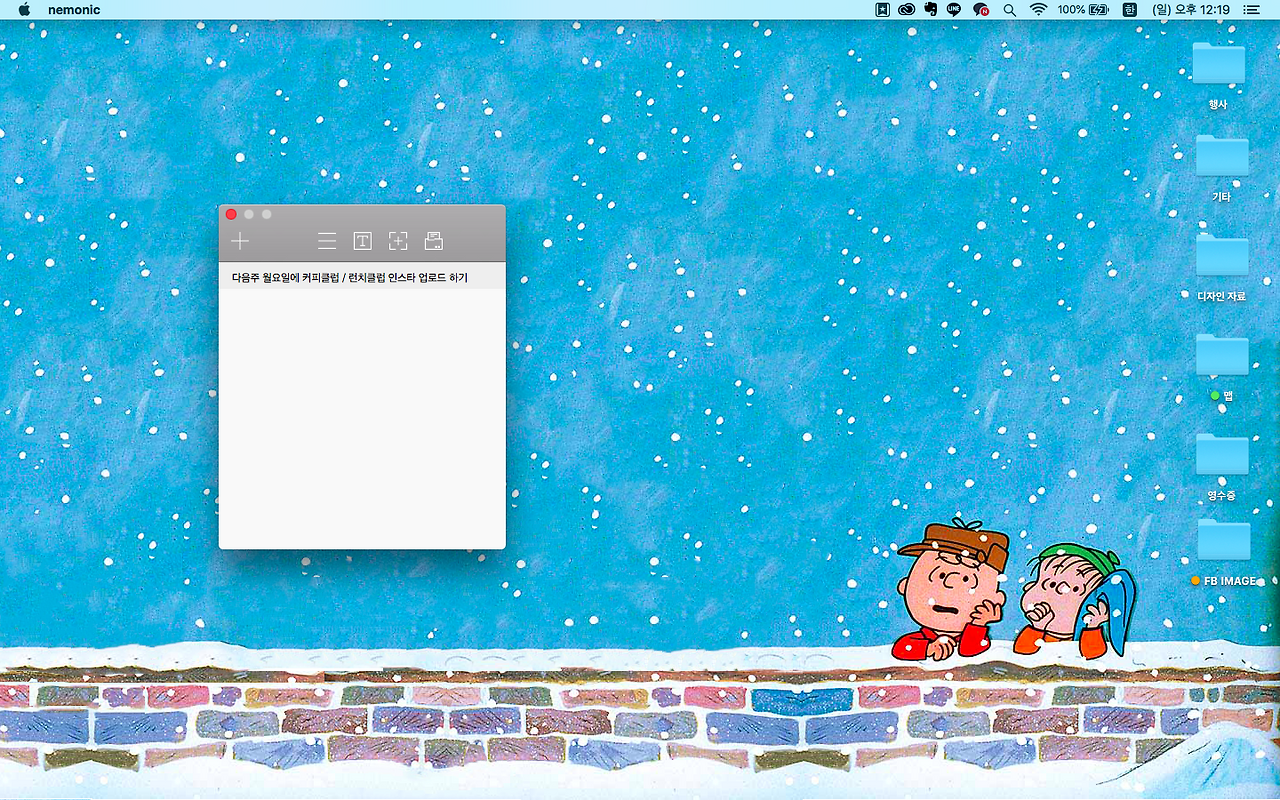Select the note starting with 다음주 월요일에 커피클럽

pyautogui.click(x=362, y=277)
